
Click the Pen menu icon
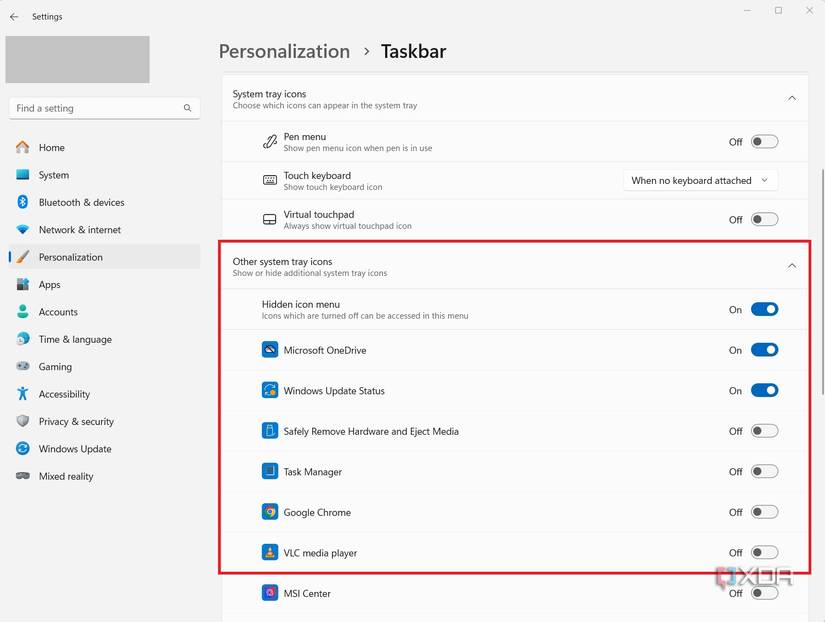tap(270, 142)
